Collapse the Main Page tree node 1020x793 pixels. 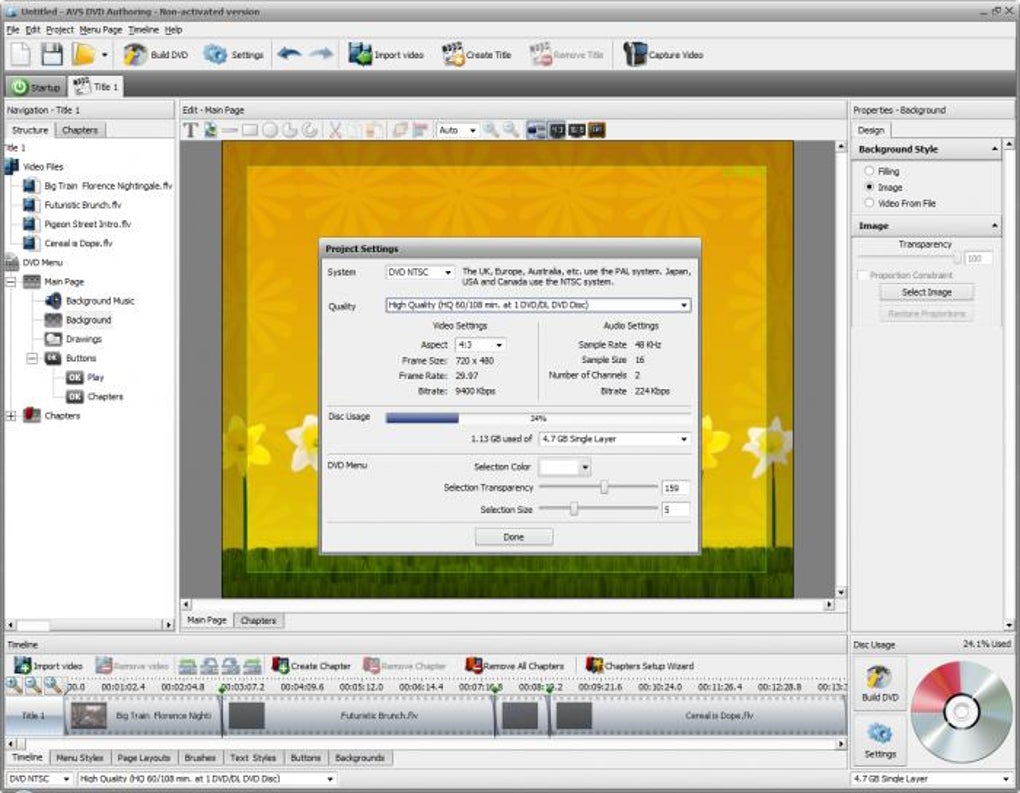(11, 281)
